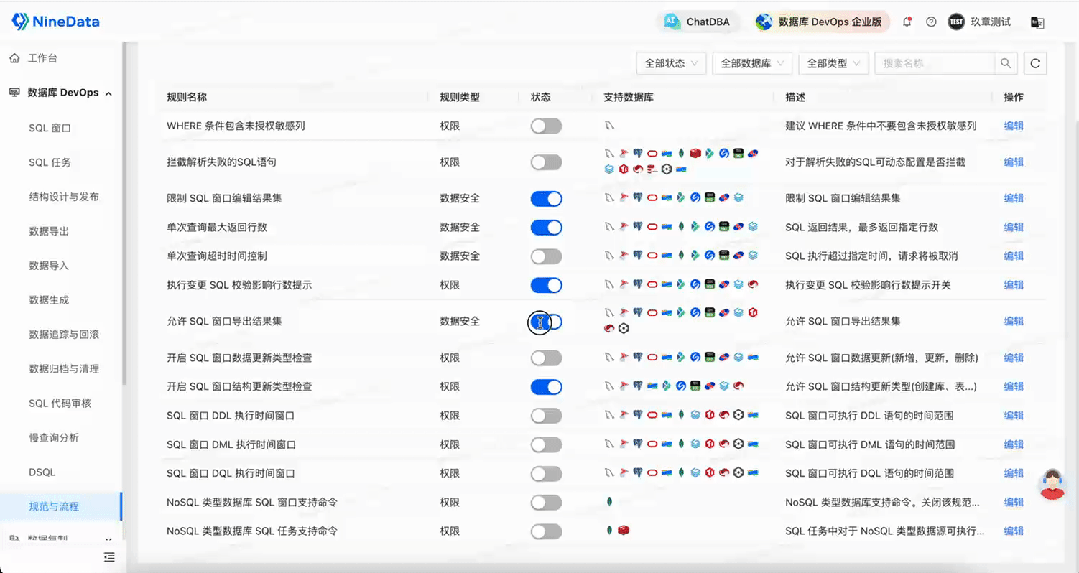Screen dimensions: 1079x573
Task: Select 慢查询分析 in the sidebar
Action: [54, 437]
